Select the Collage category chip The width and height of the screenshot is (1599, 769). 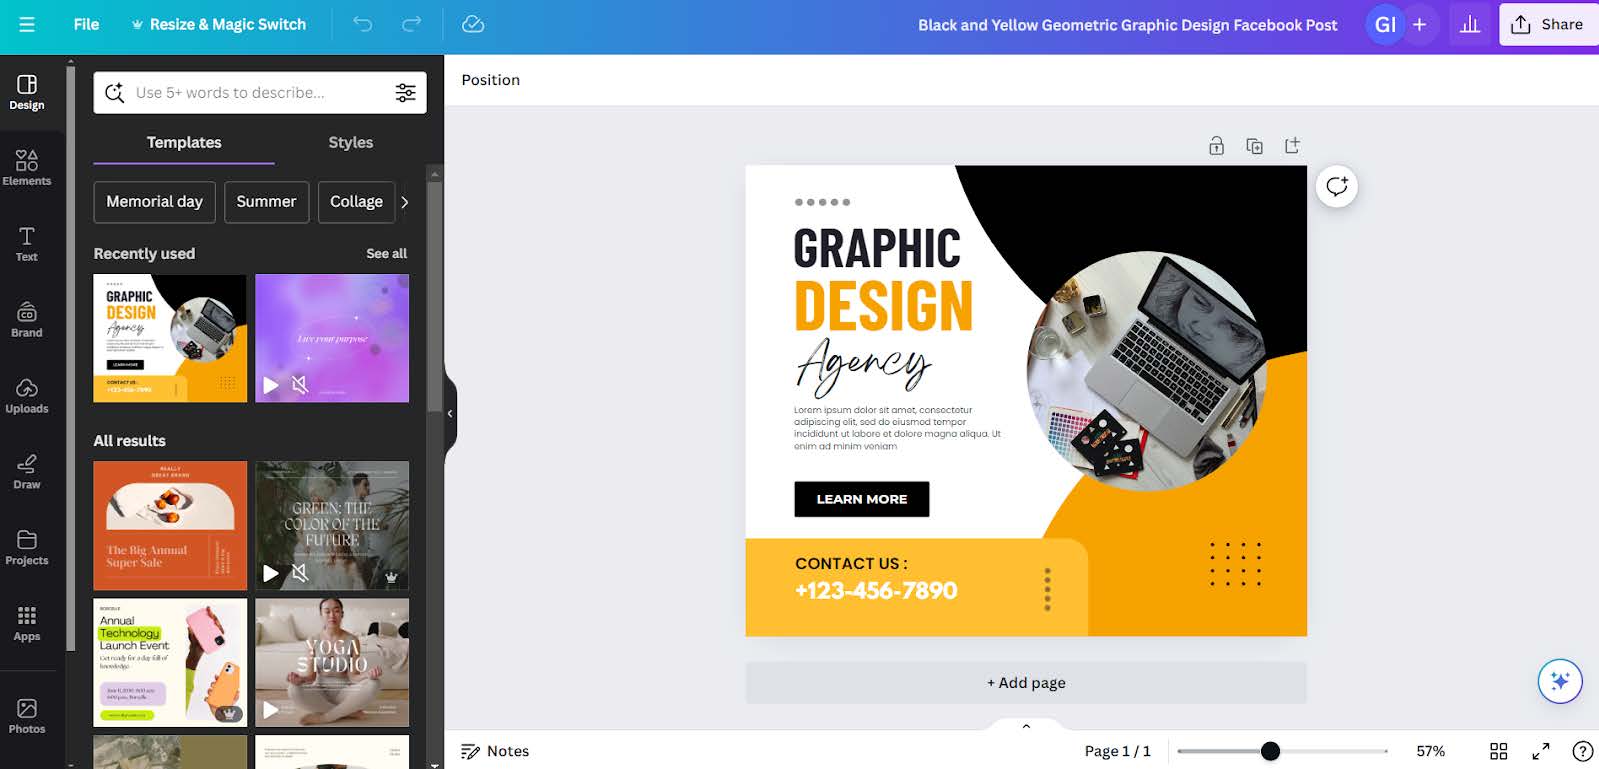[356, 202]
